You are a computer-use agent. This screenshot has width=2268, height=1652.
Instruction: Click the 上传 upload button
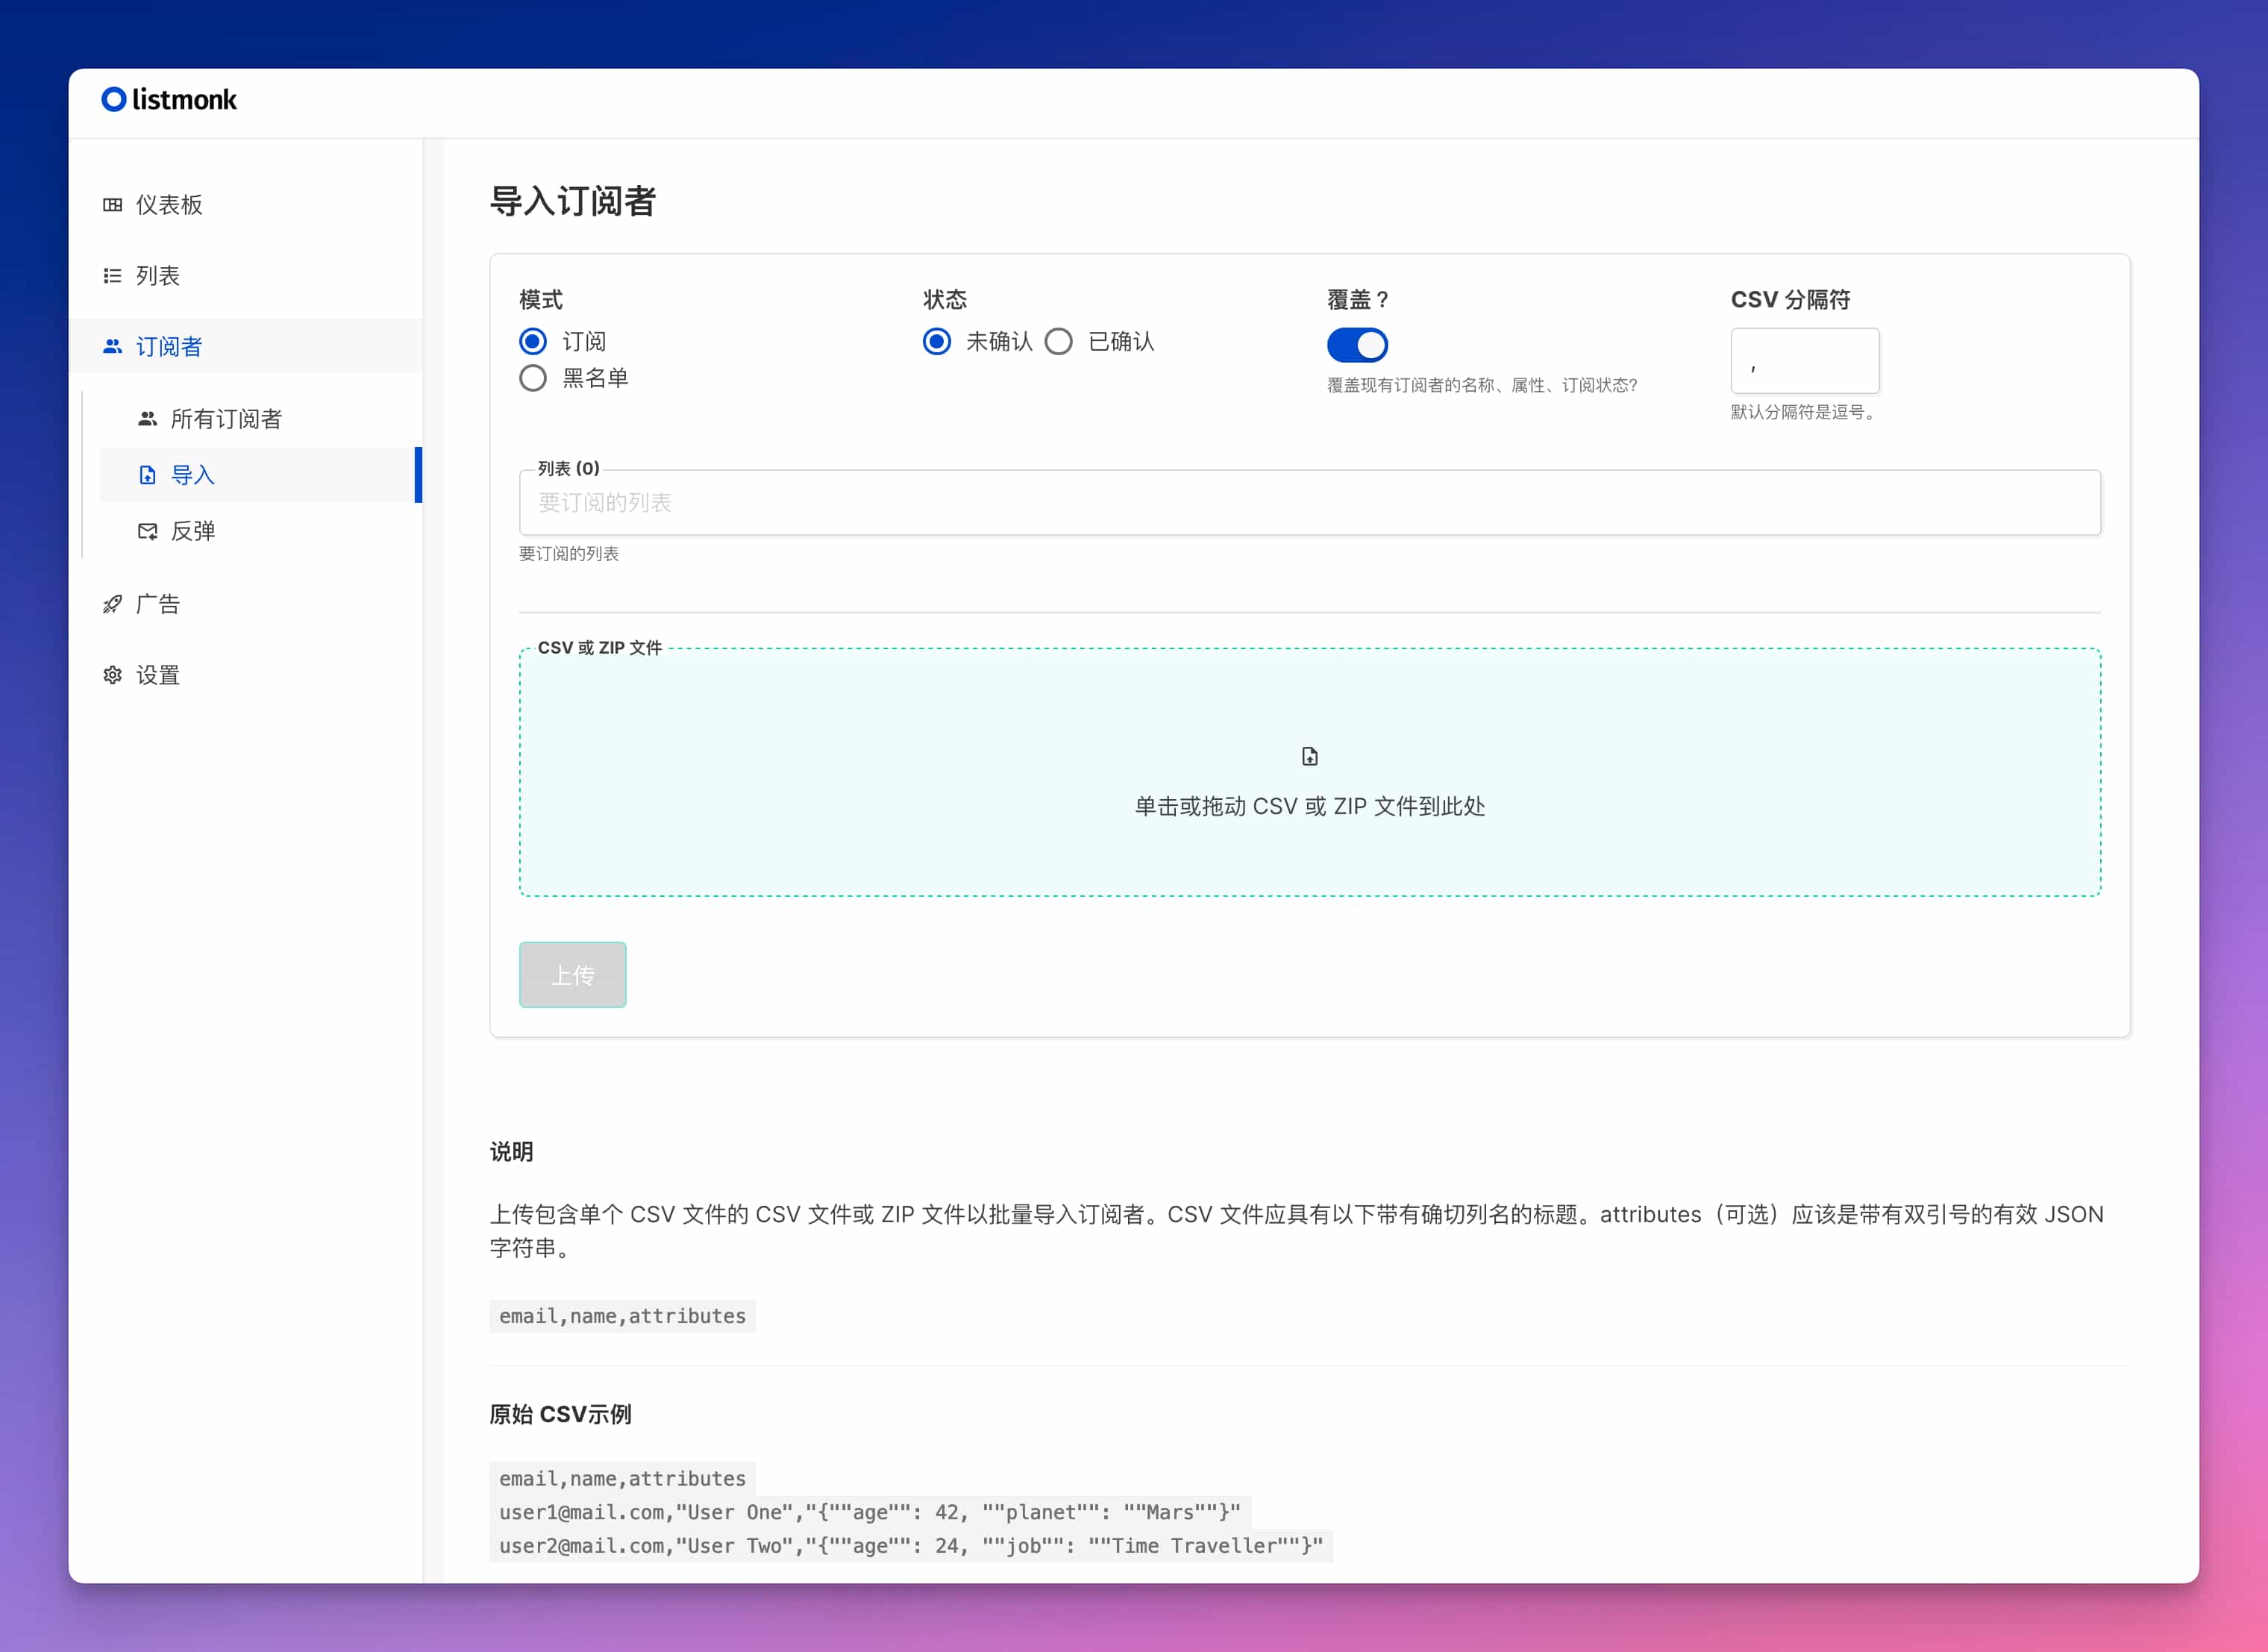572,975
